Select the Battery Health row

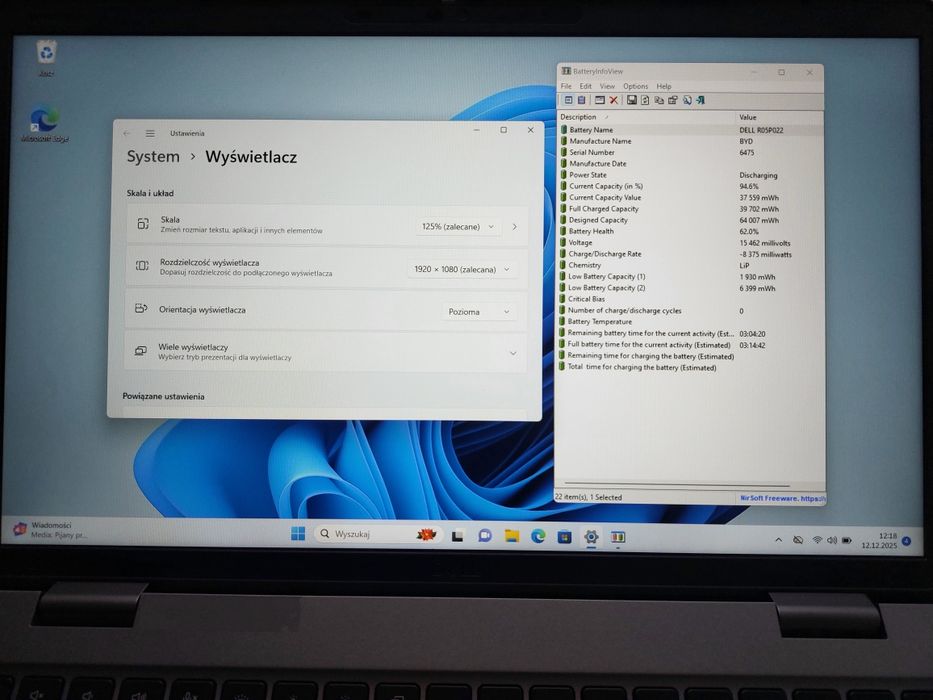(x=690, y=232)
